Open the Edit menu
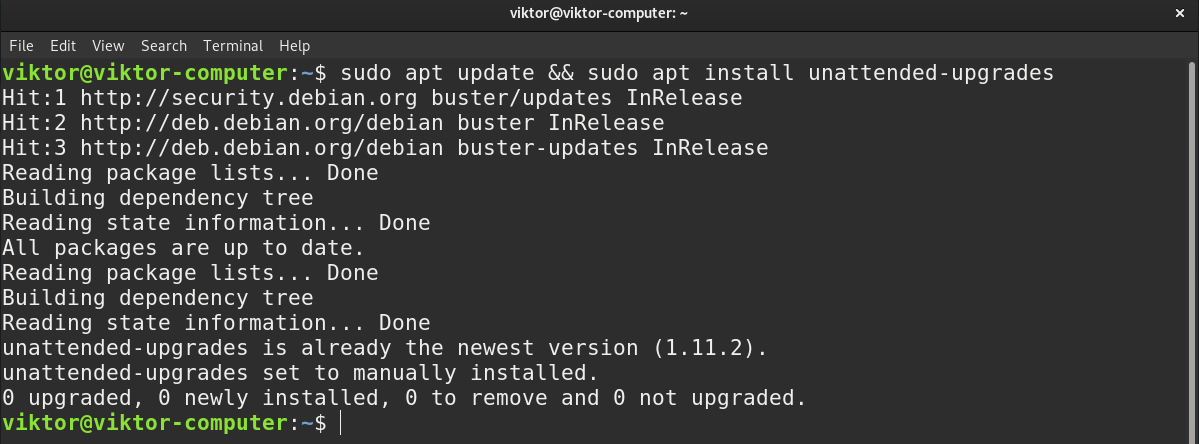The width and height of the screenshot is (1199, 444). 63,46
